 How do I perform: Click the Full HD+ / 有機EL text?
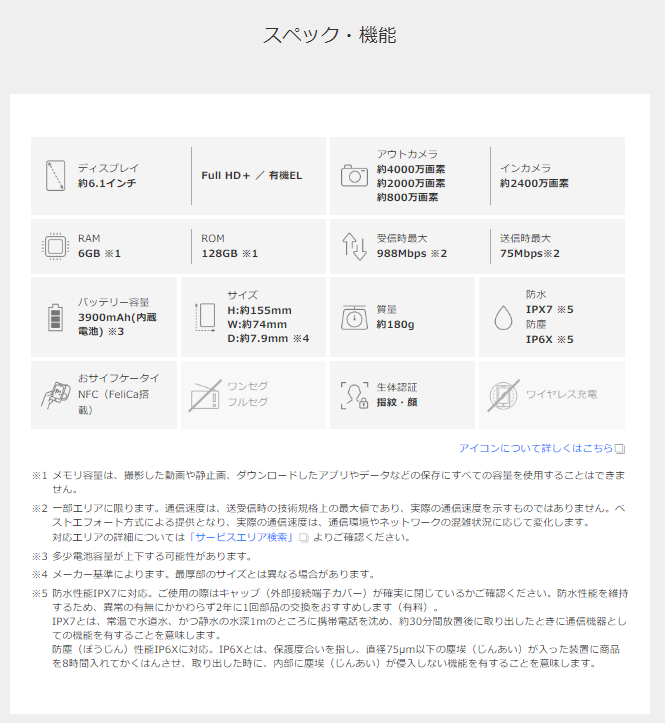click(252, 175)
